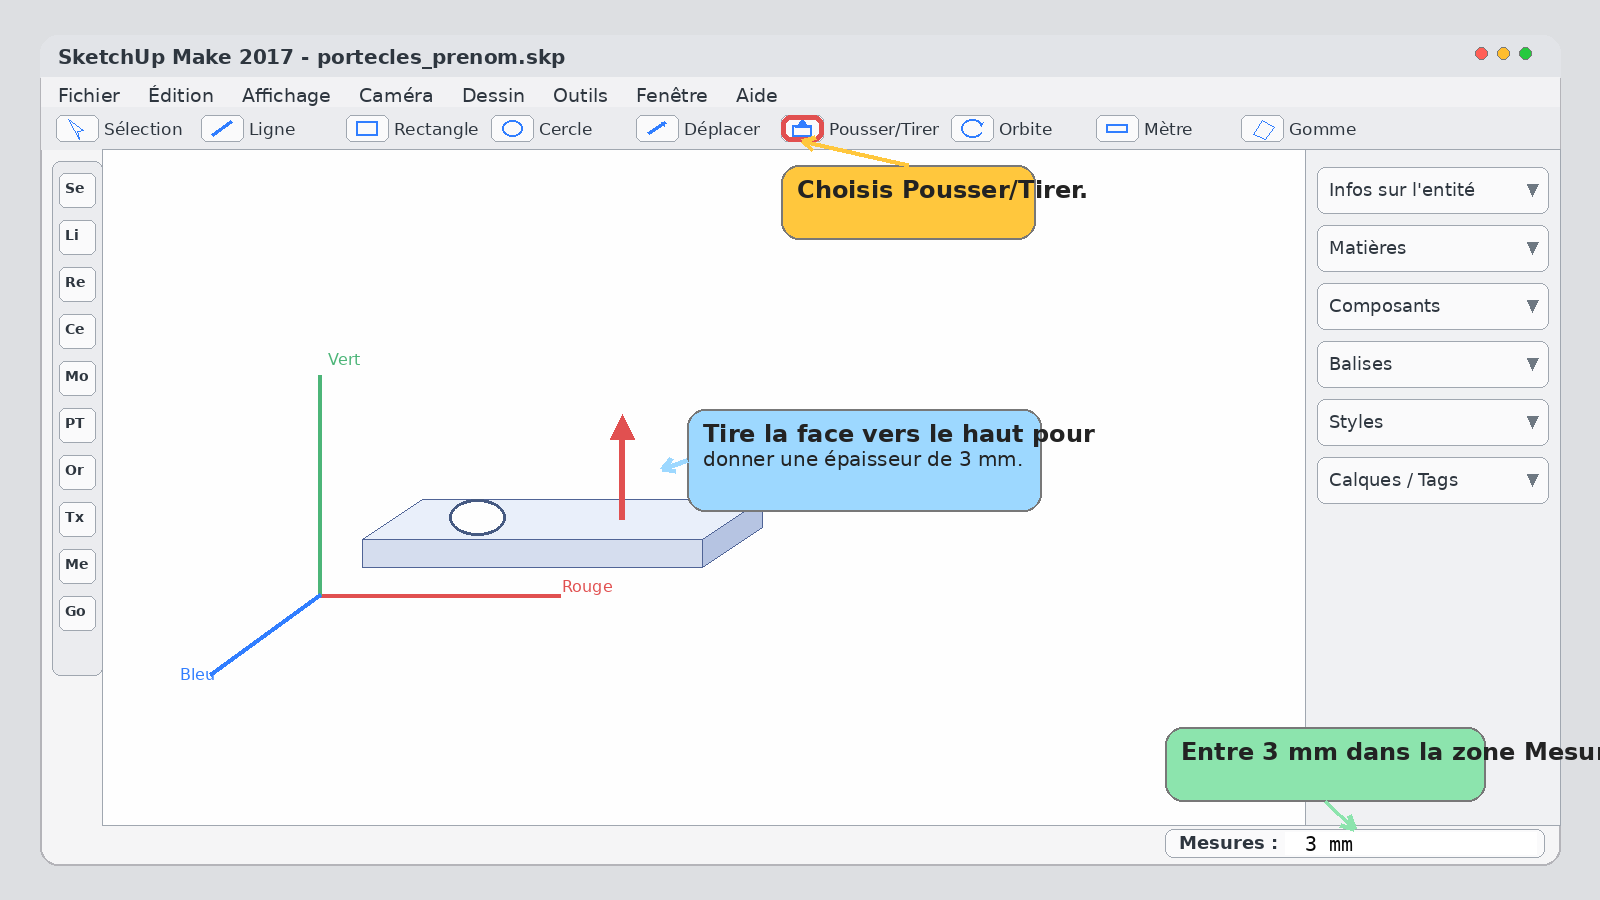Activate the Cercle tool icon

click(512, 129)
